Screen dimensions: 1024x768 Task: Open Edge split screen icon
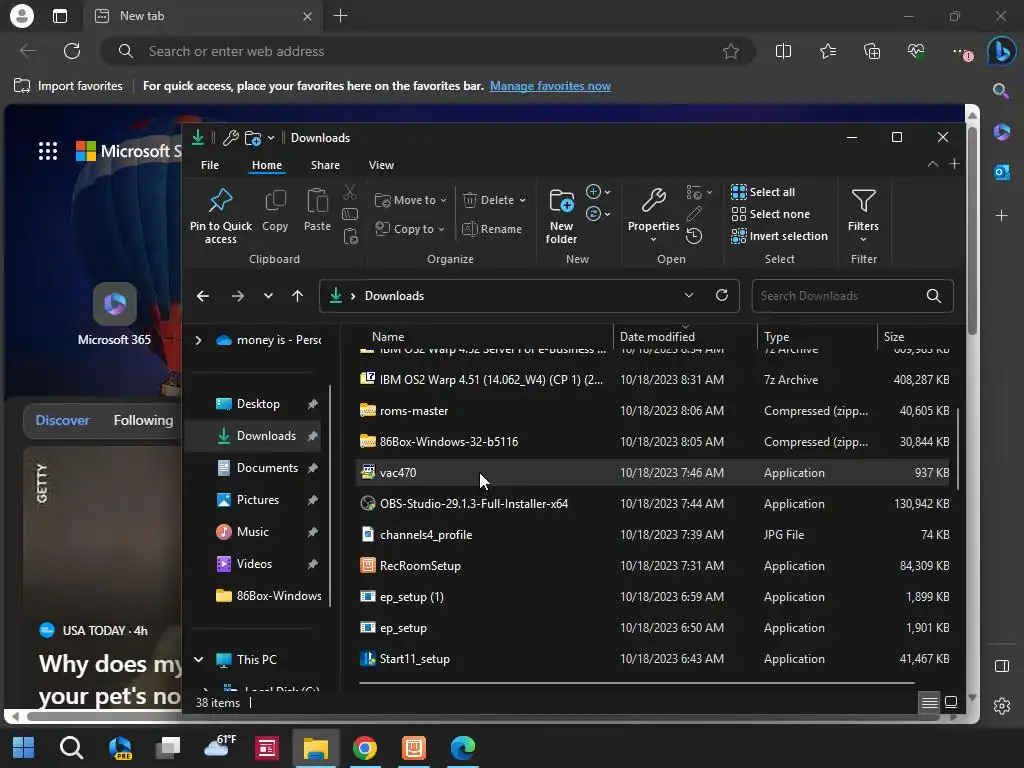[x=783, y=52]
